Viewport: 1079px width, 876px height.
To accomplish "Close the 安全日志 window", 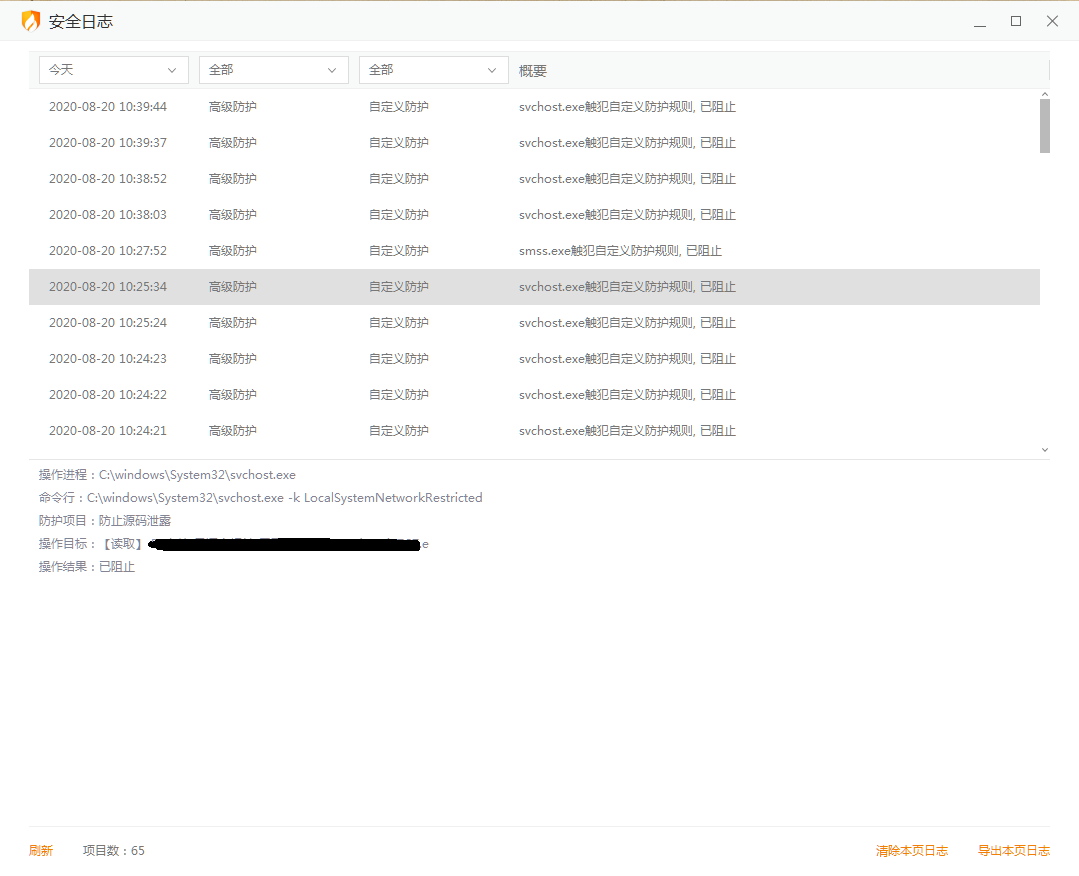I will click(1052, 21).
